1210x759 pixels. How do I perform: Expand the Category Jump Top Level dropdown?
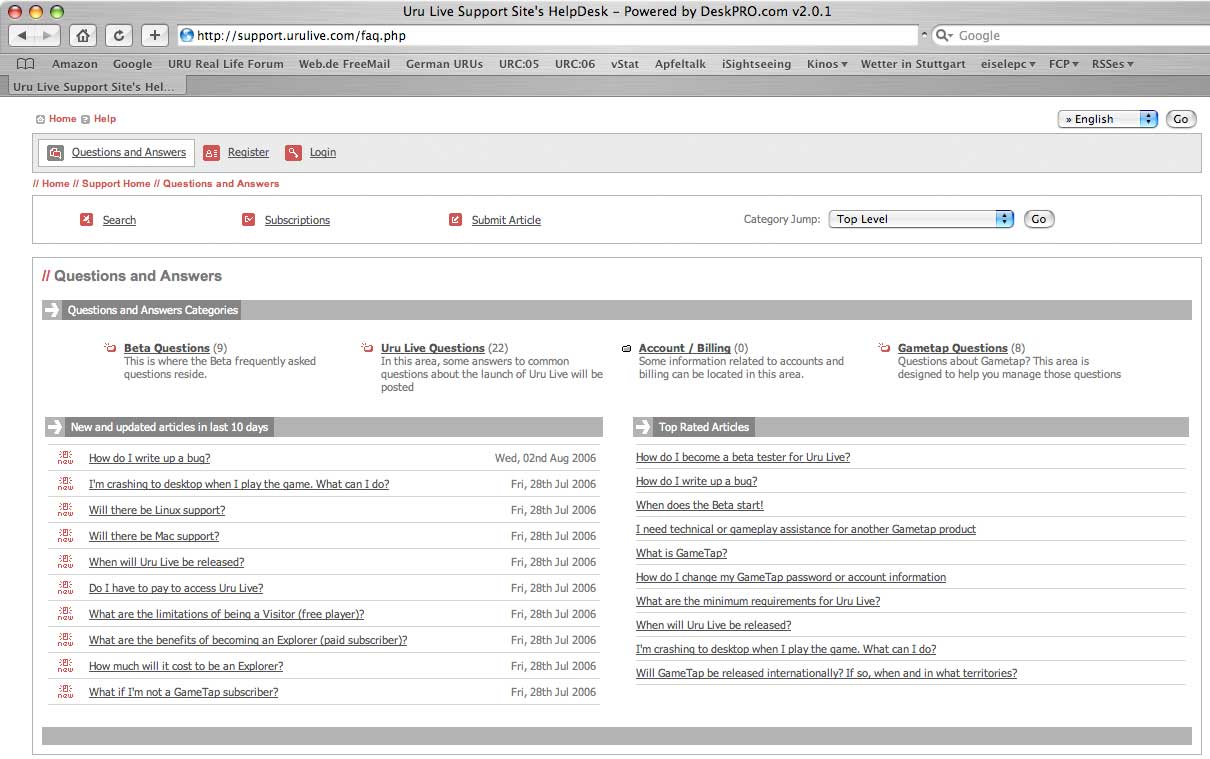click(920, 219)
